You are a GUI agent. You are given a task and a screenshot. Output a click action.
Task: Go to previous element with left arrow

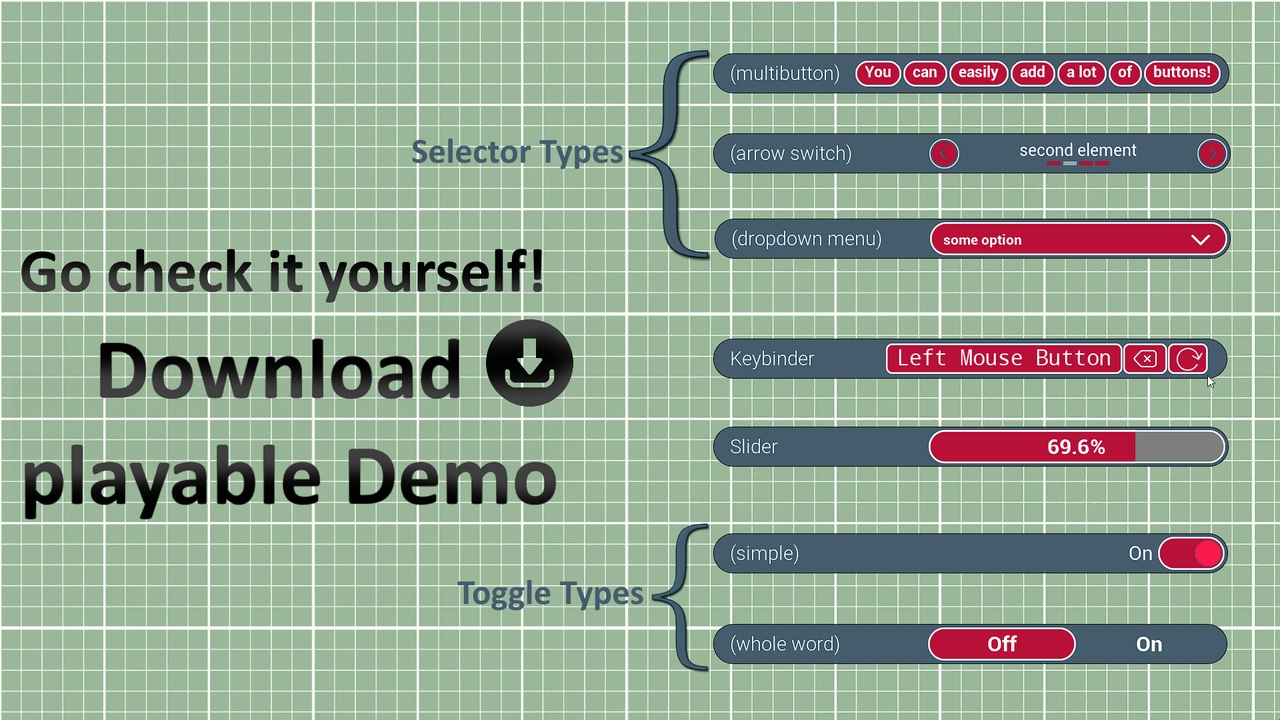click(x=944, y=153)
